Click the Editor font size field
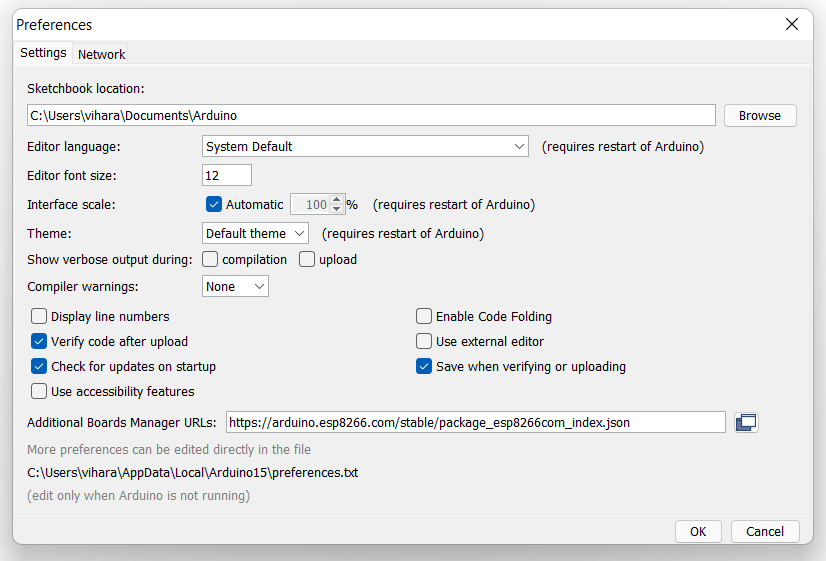Viewport: 826px width, 561px height. click(x=227, y=175)
